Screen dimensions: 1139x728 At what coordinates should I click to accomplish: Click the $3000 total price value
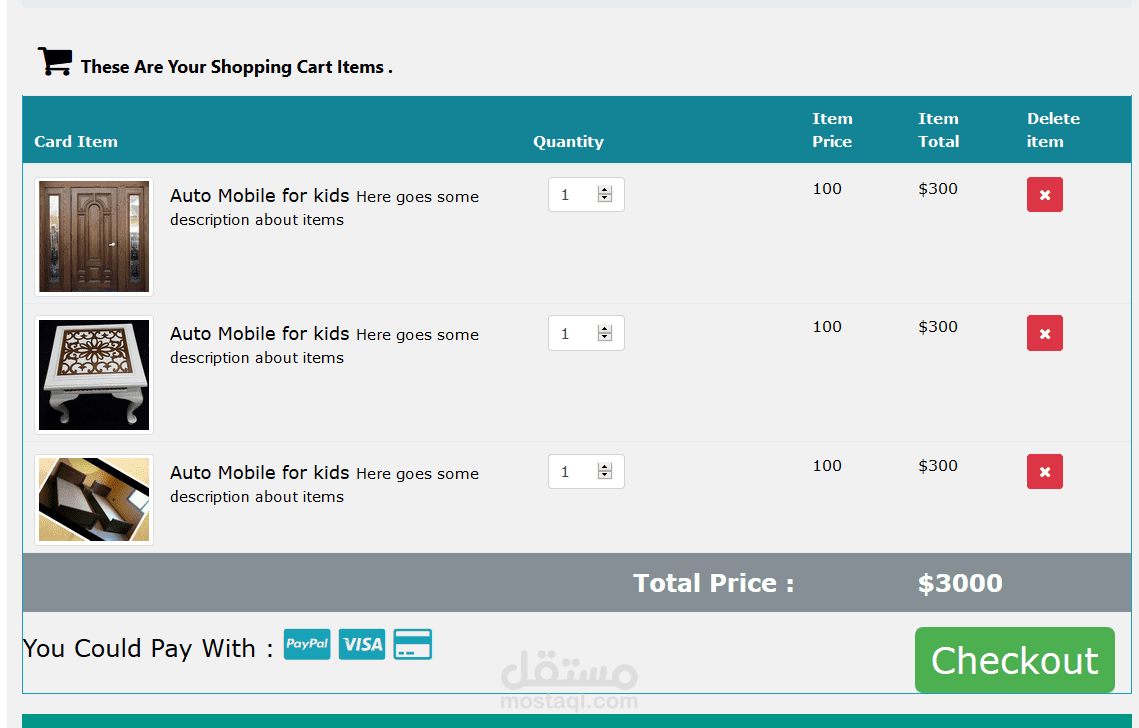[960, 583]
